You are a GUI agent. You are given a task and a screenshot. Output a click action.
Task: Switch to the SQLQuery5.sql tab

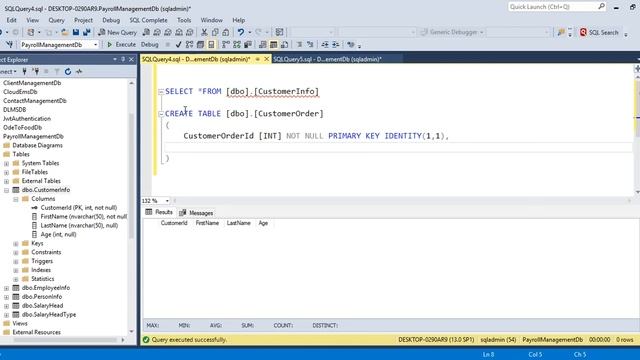point(327,59)
